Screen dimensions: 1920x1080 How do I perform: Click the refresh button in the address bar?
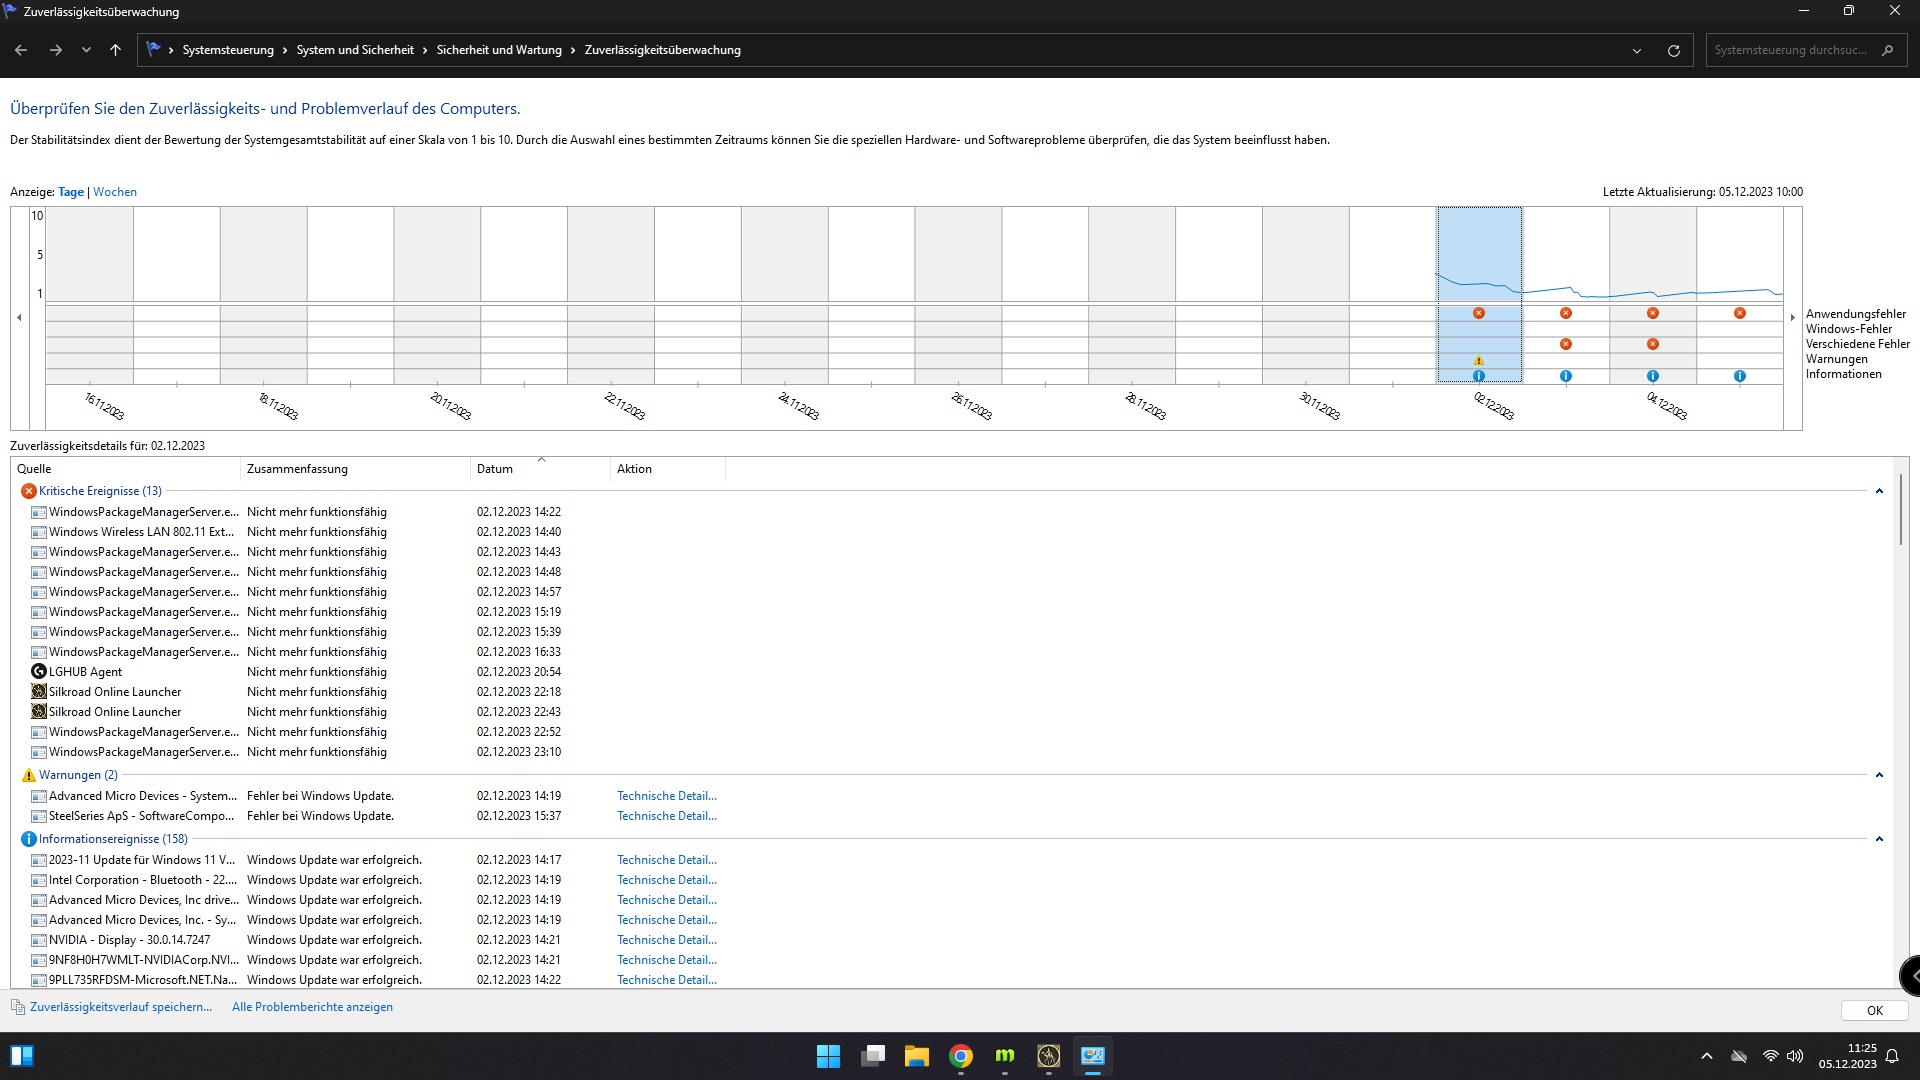click(1673, 50)
